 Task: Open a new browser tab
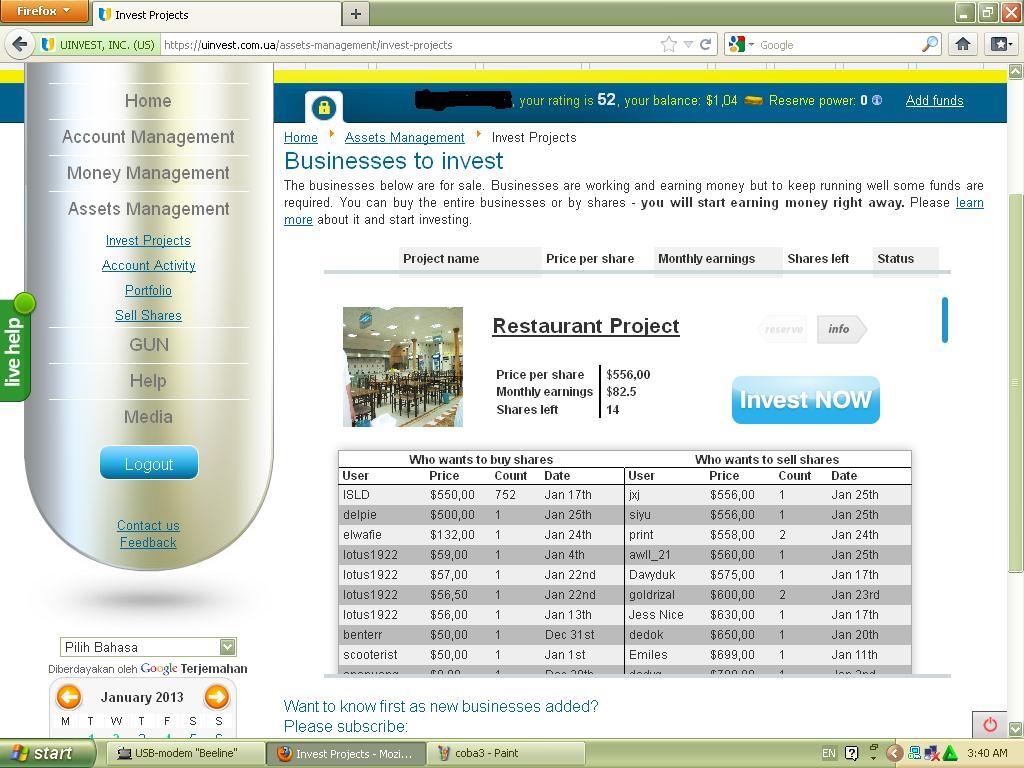(355, 14)
